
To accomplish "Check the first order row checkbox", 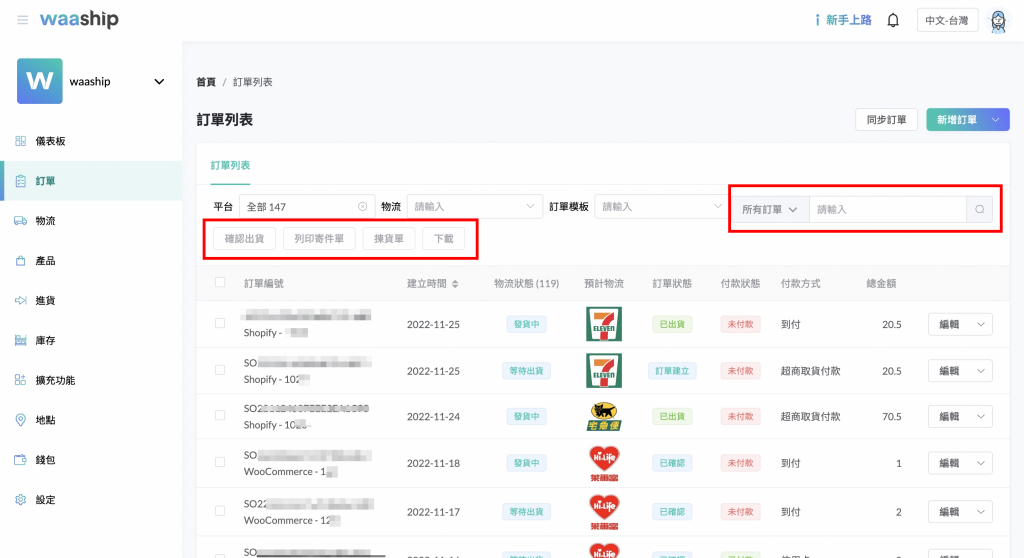I will 220,324.
